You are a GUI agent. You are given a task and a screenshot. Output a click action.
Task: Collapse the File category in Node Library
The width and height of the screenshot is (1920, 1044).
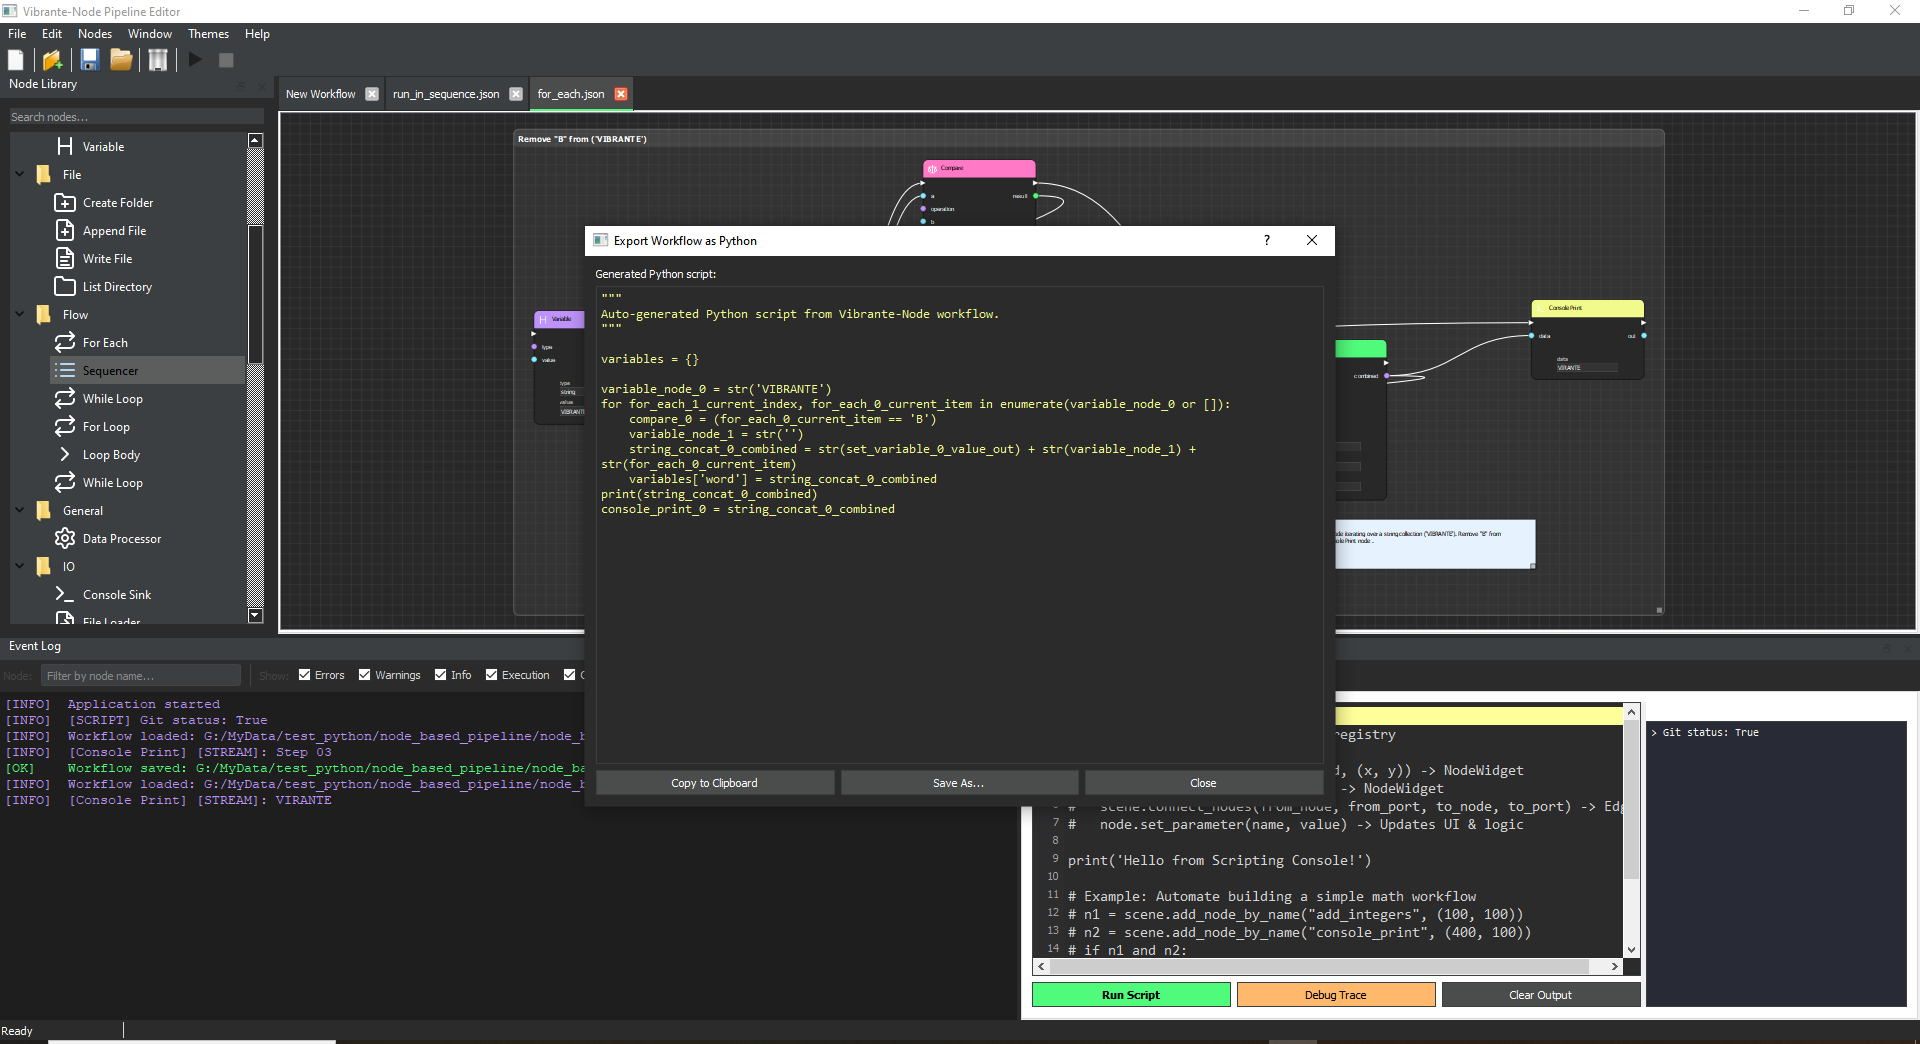20,174
